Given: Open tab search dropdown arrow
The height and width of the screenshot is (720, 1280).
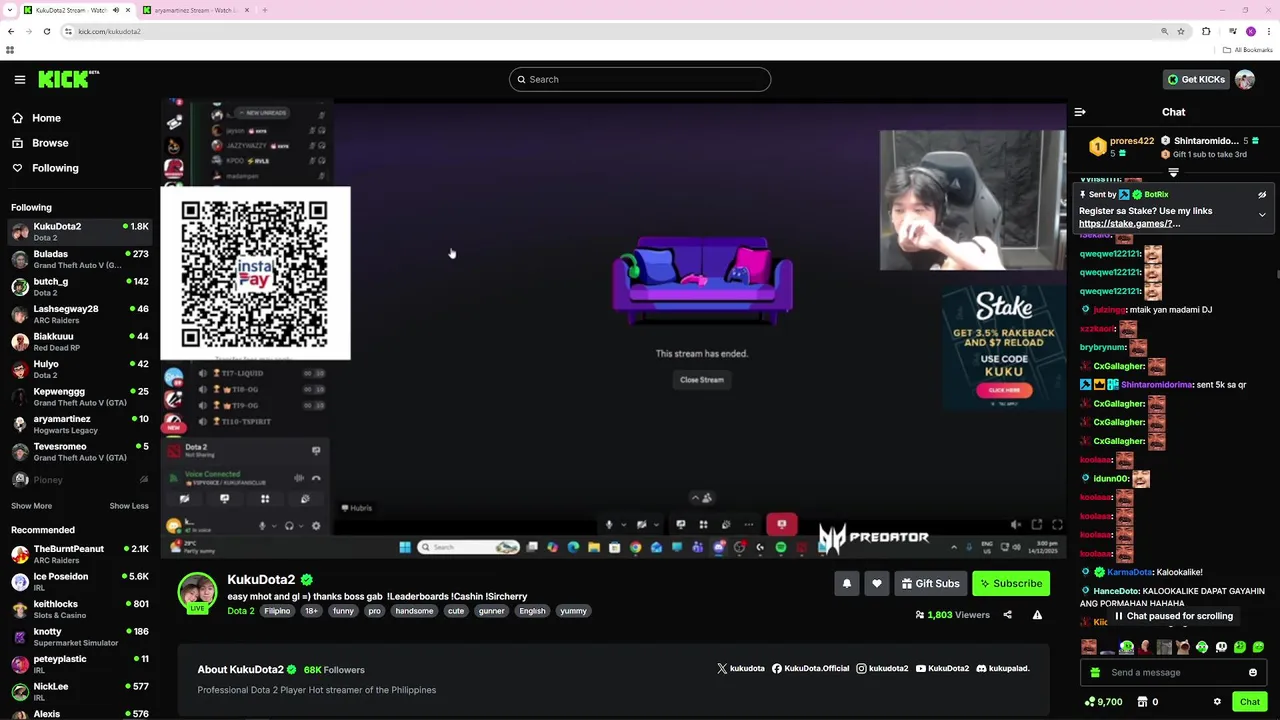Looking at the screenshot, I should 10,10.
